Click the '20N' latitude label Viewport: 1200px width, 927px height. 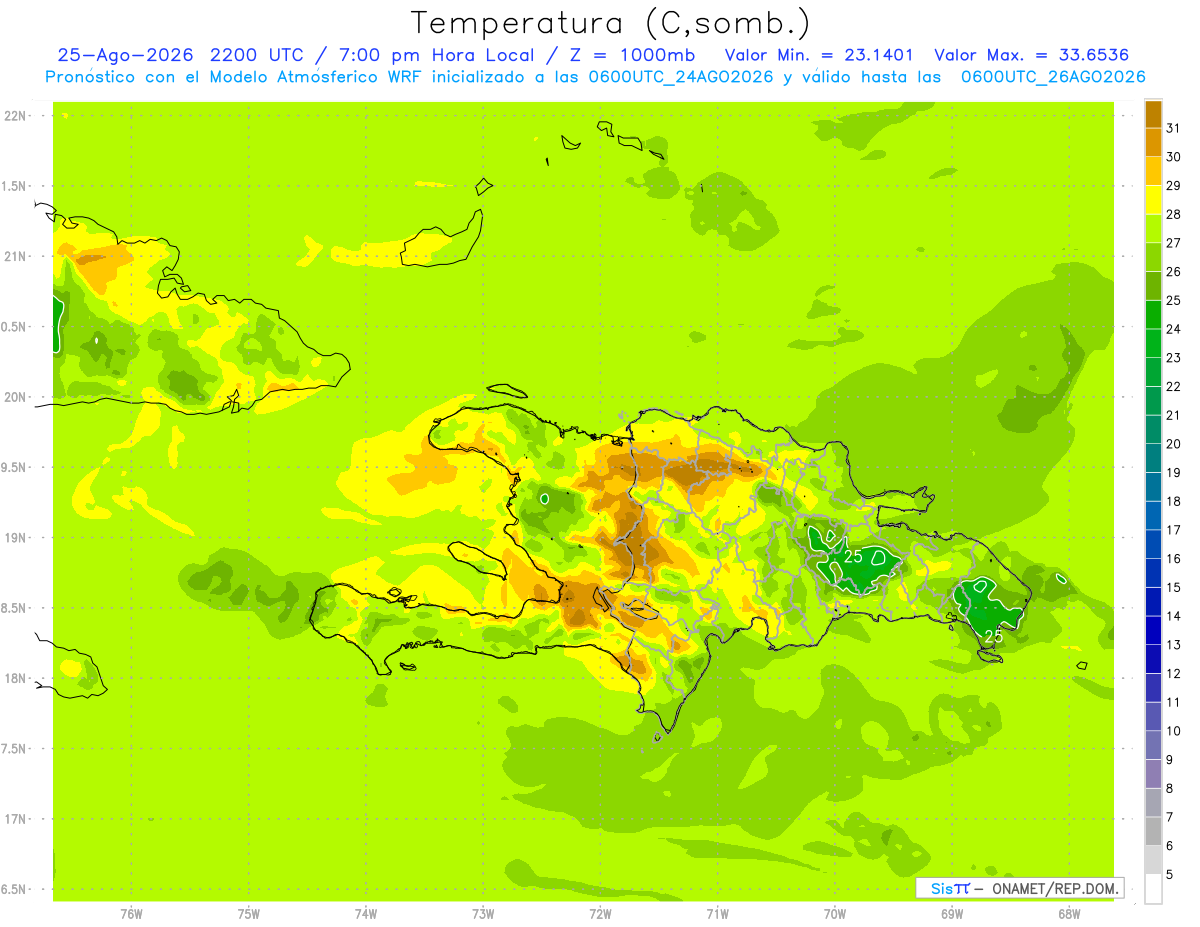15,397
